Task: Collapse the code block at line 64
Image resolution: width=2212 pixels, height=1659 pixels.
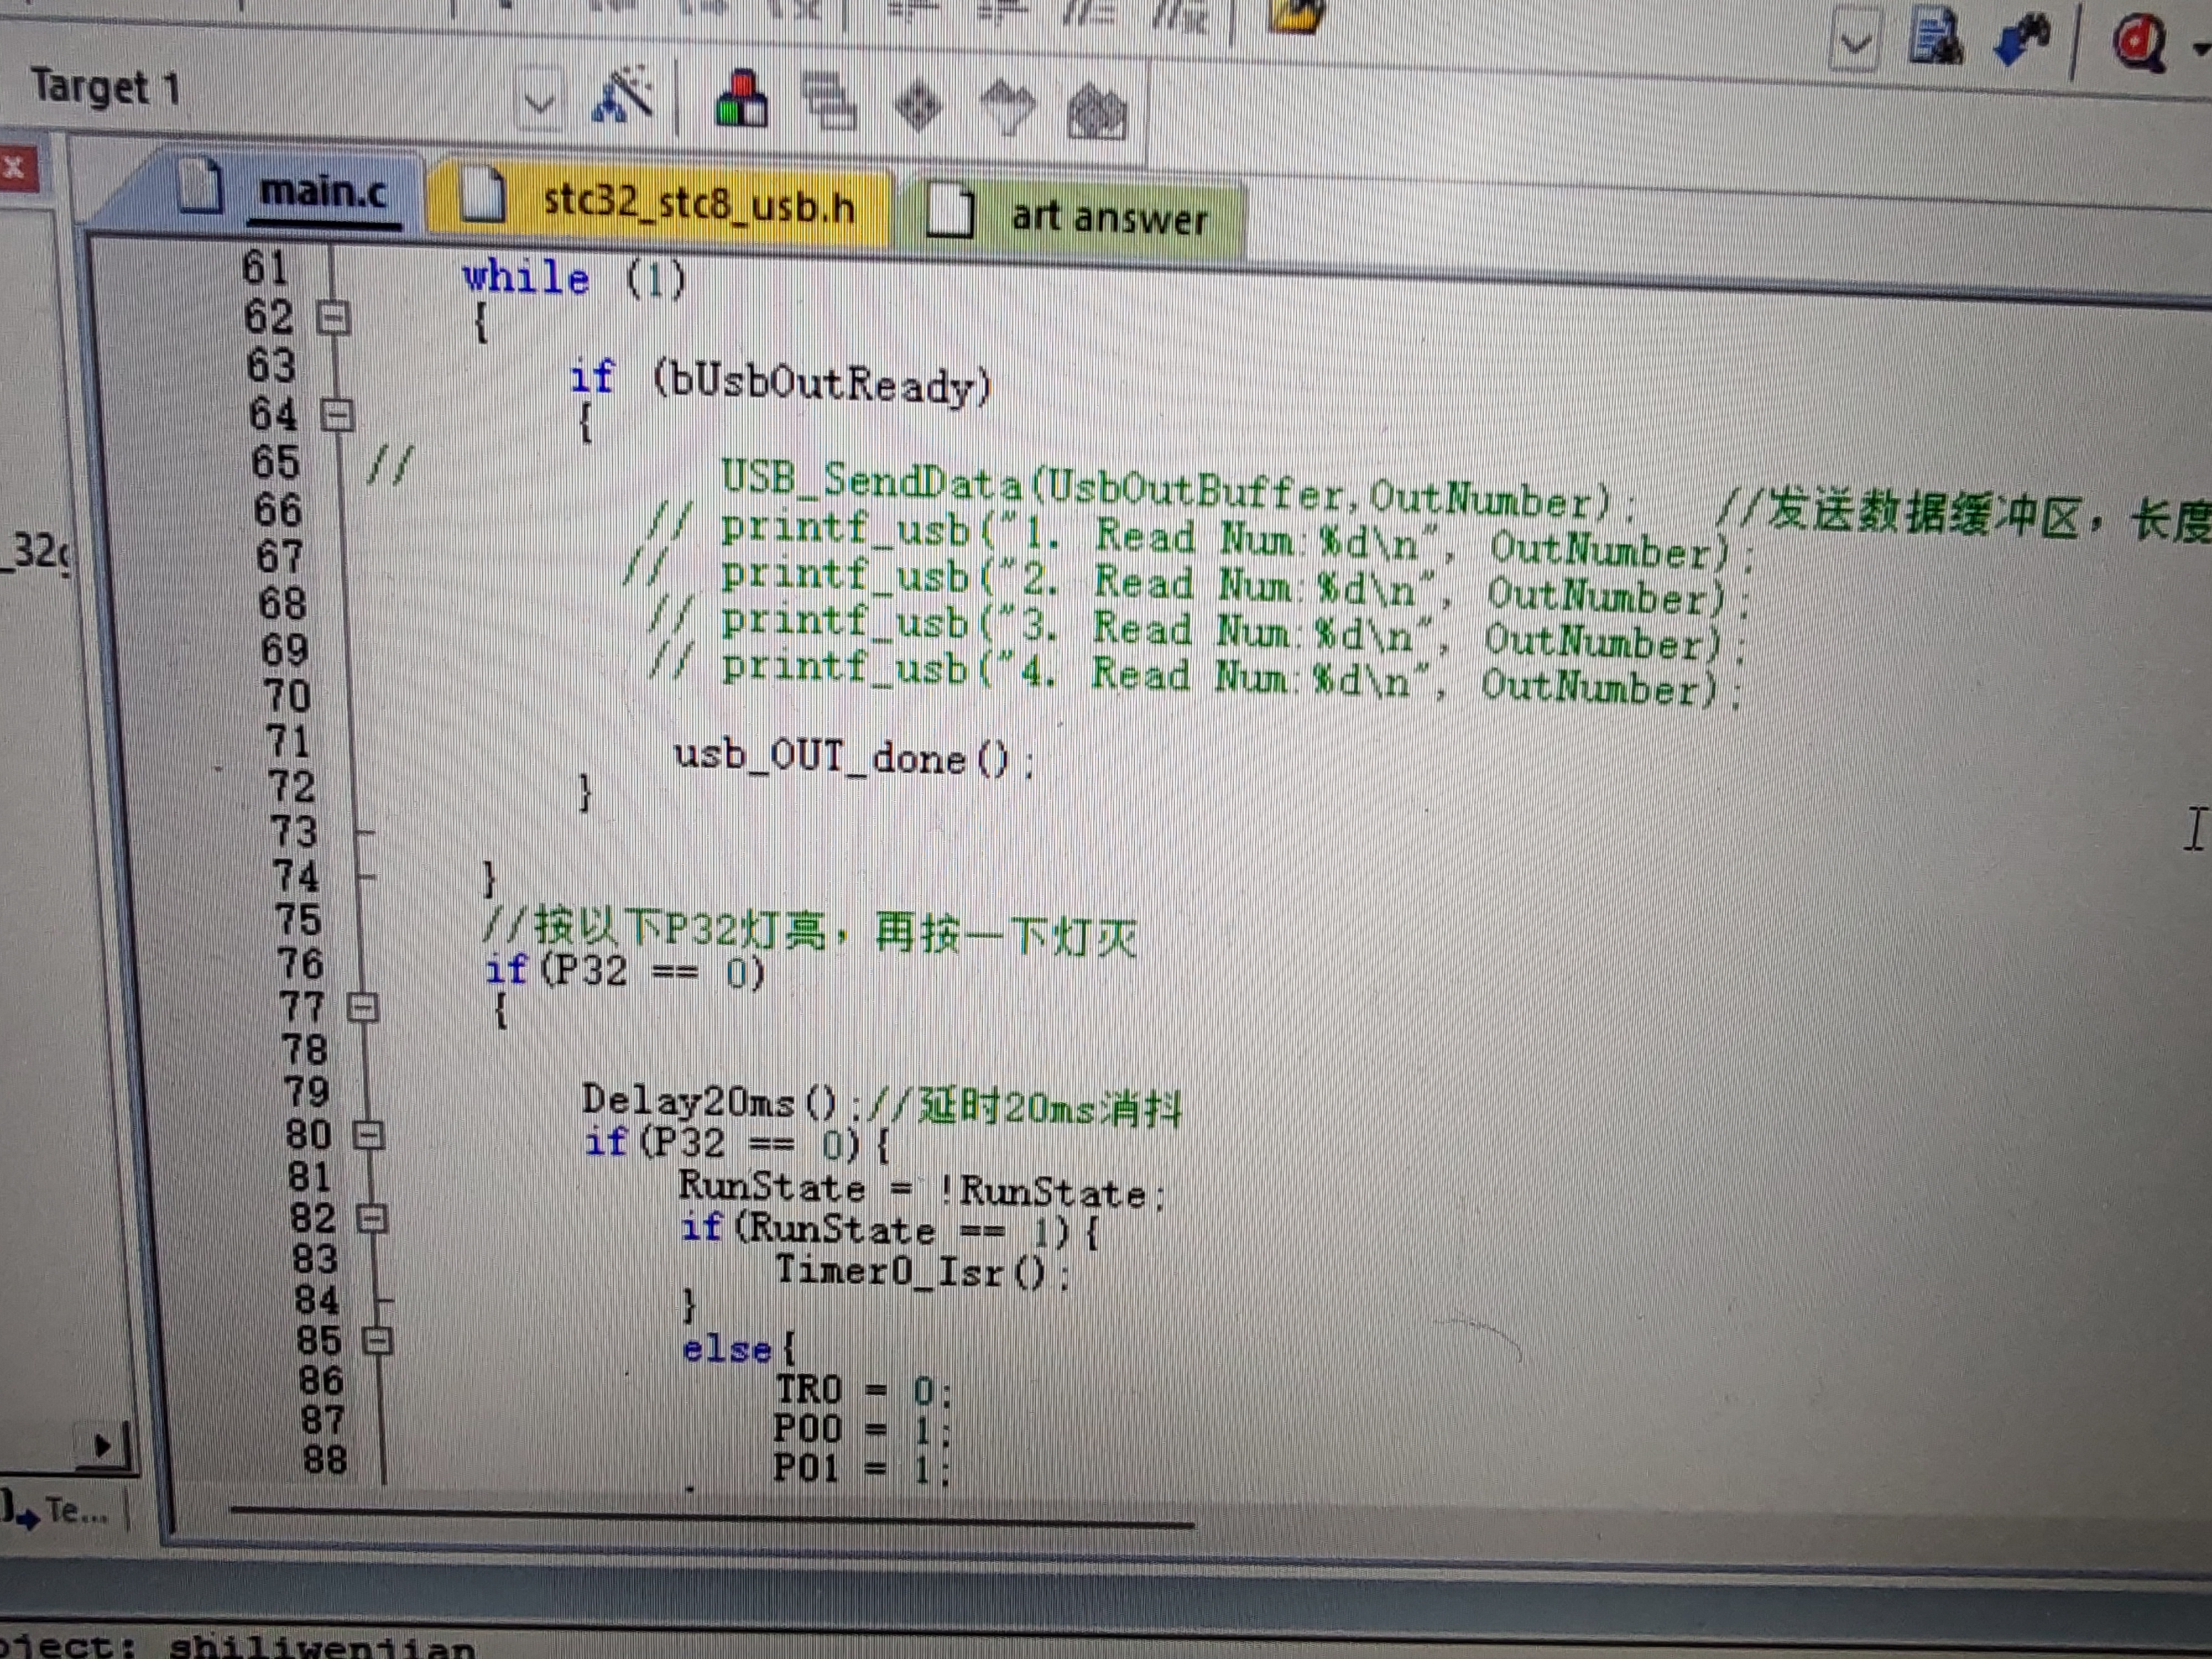Action: (x=338, y=414)
